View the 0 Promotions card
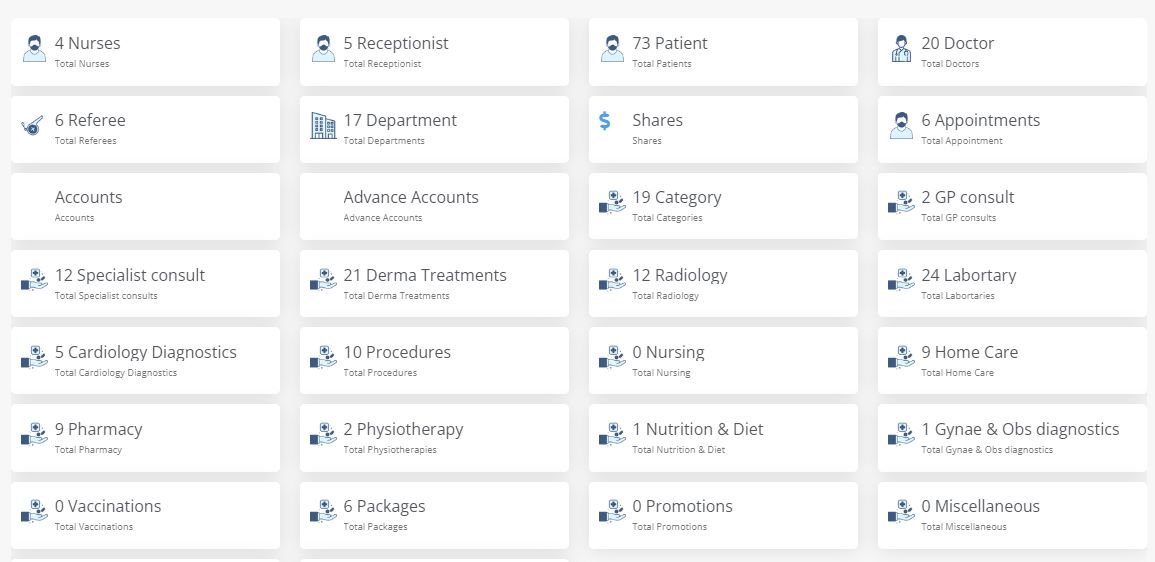The image size is (1155, 562). tap(722, 515)
